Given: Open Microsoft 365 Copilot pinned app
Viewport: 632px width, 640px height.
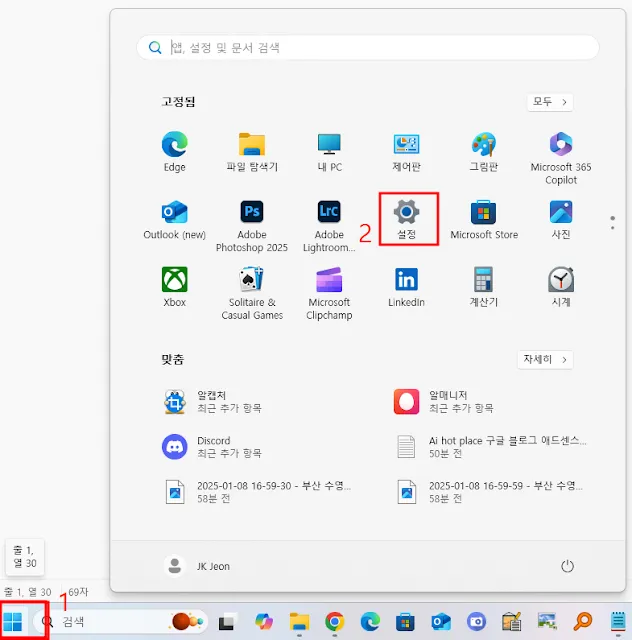Looking at the screenshot, I should coord(561,158).
